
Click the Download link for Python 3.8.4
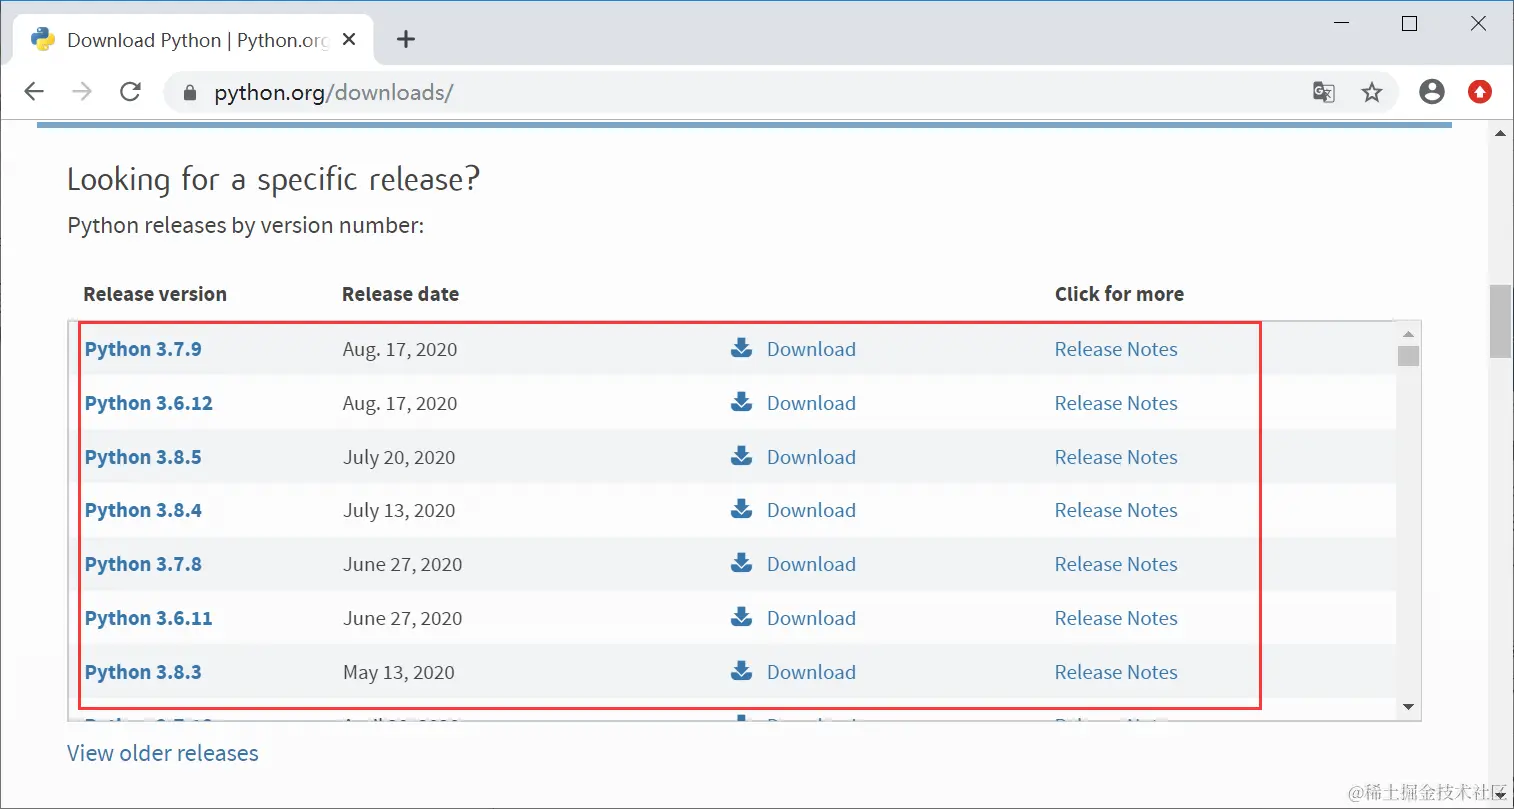811,510
